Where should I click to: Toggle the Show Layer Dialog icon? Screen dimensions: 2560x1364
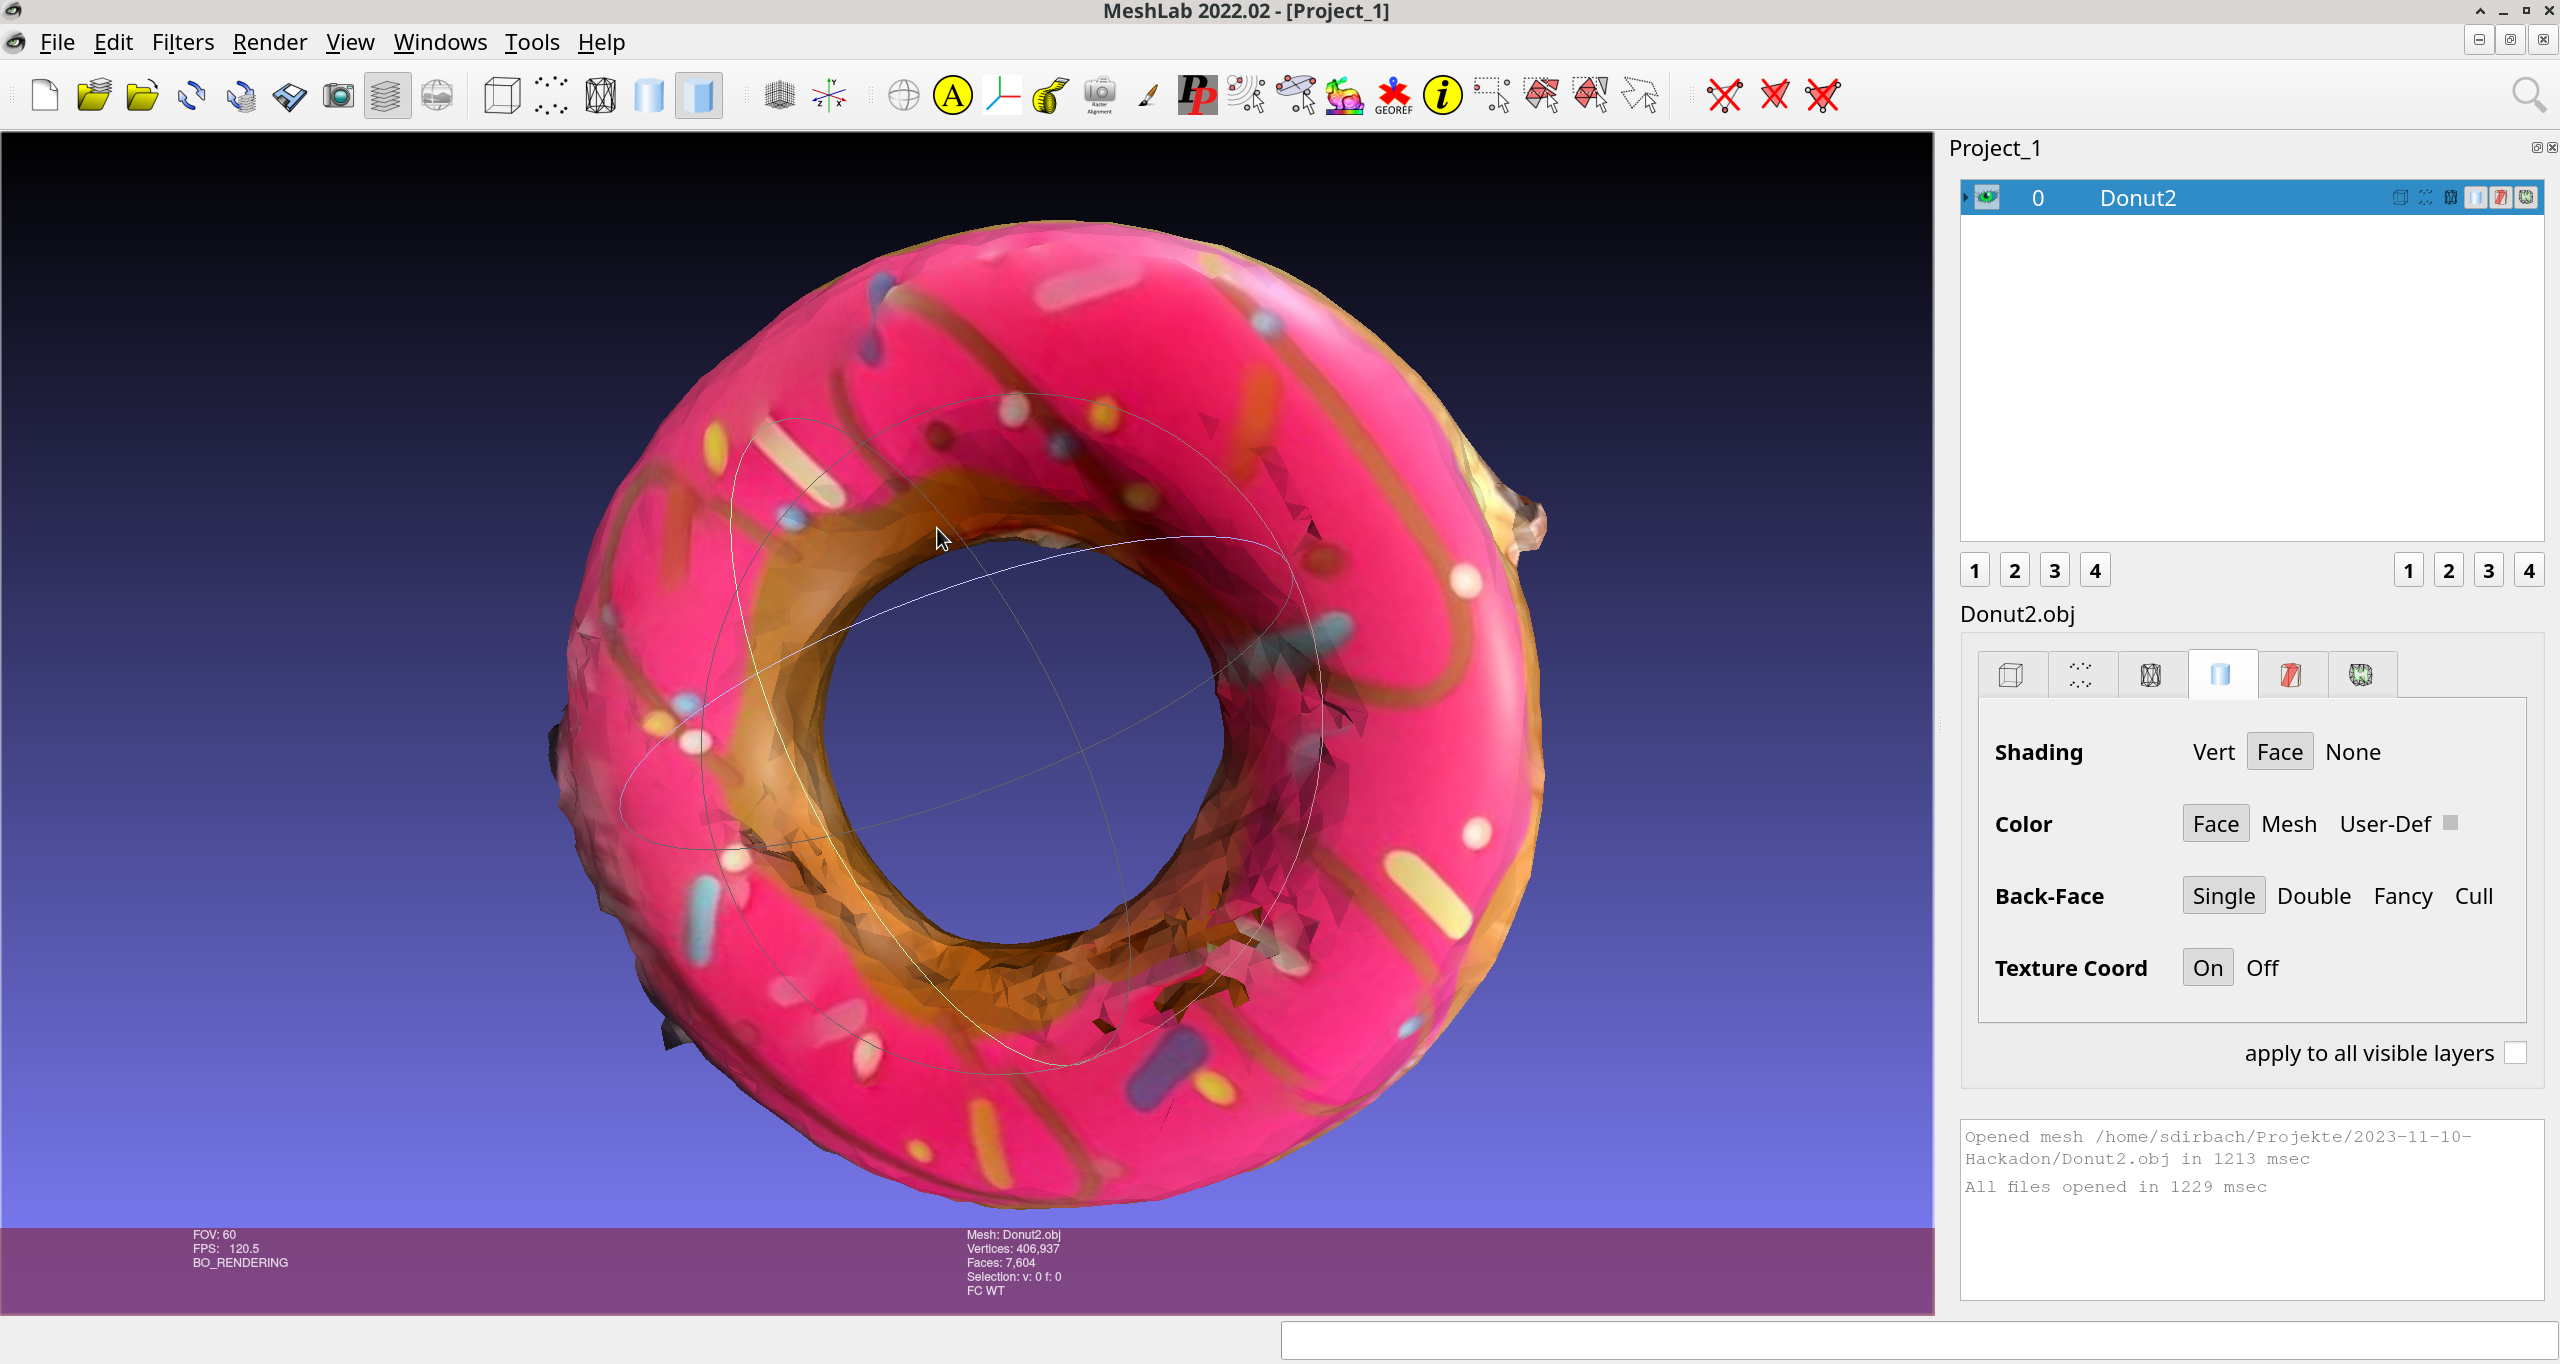tap(387, 96)
